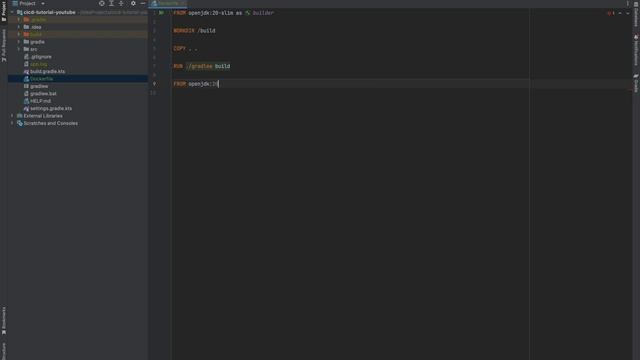The width and height of the screenshot is (640, 360).
Task: Expand Scratches and Consoles node
Action: pos(12,123)
